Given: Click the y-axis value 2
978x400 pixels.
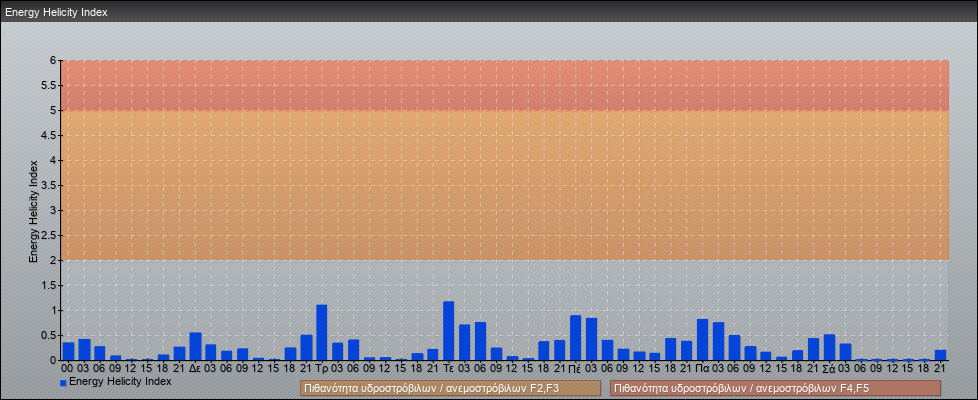Looking at the screenshot, I should pos(54,260).
